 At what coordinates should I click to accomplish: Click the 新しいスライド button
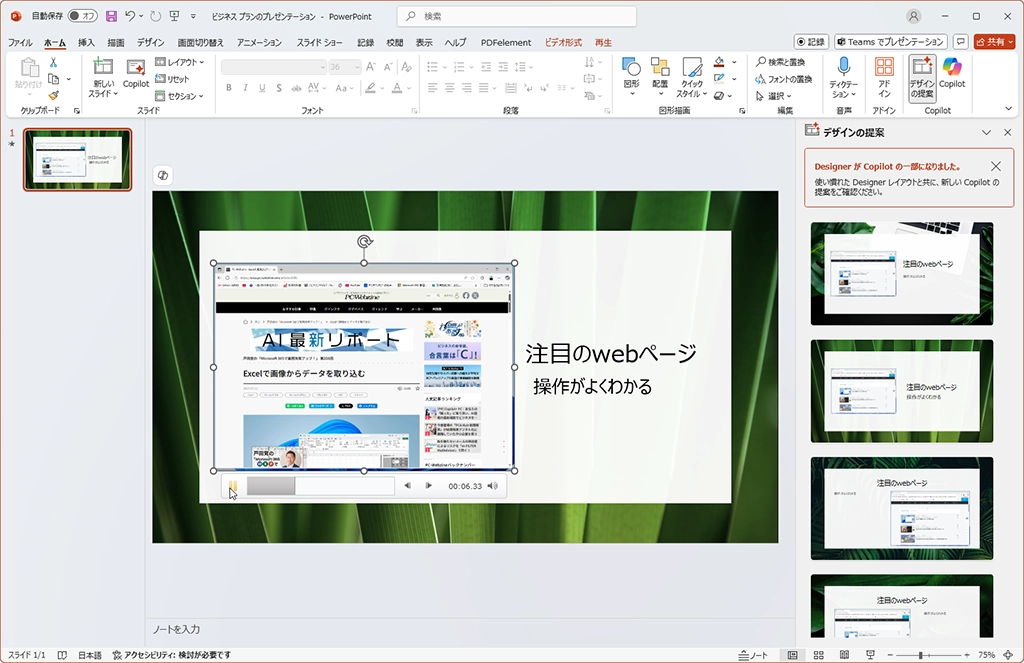tap(103, 78)
